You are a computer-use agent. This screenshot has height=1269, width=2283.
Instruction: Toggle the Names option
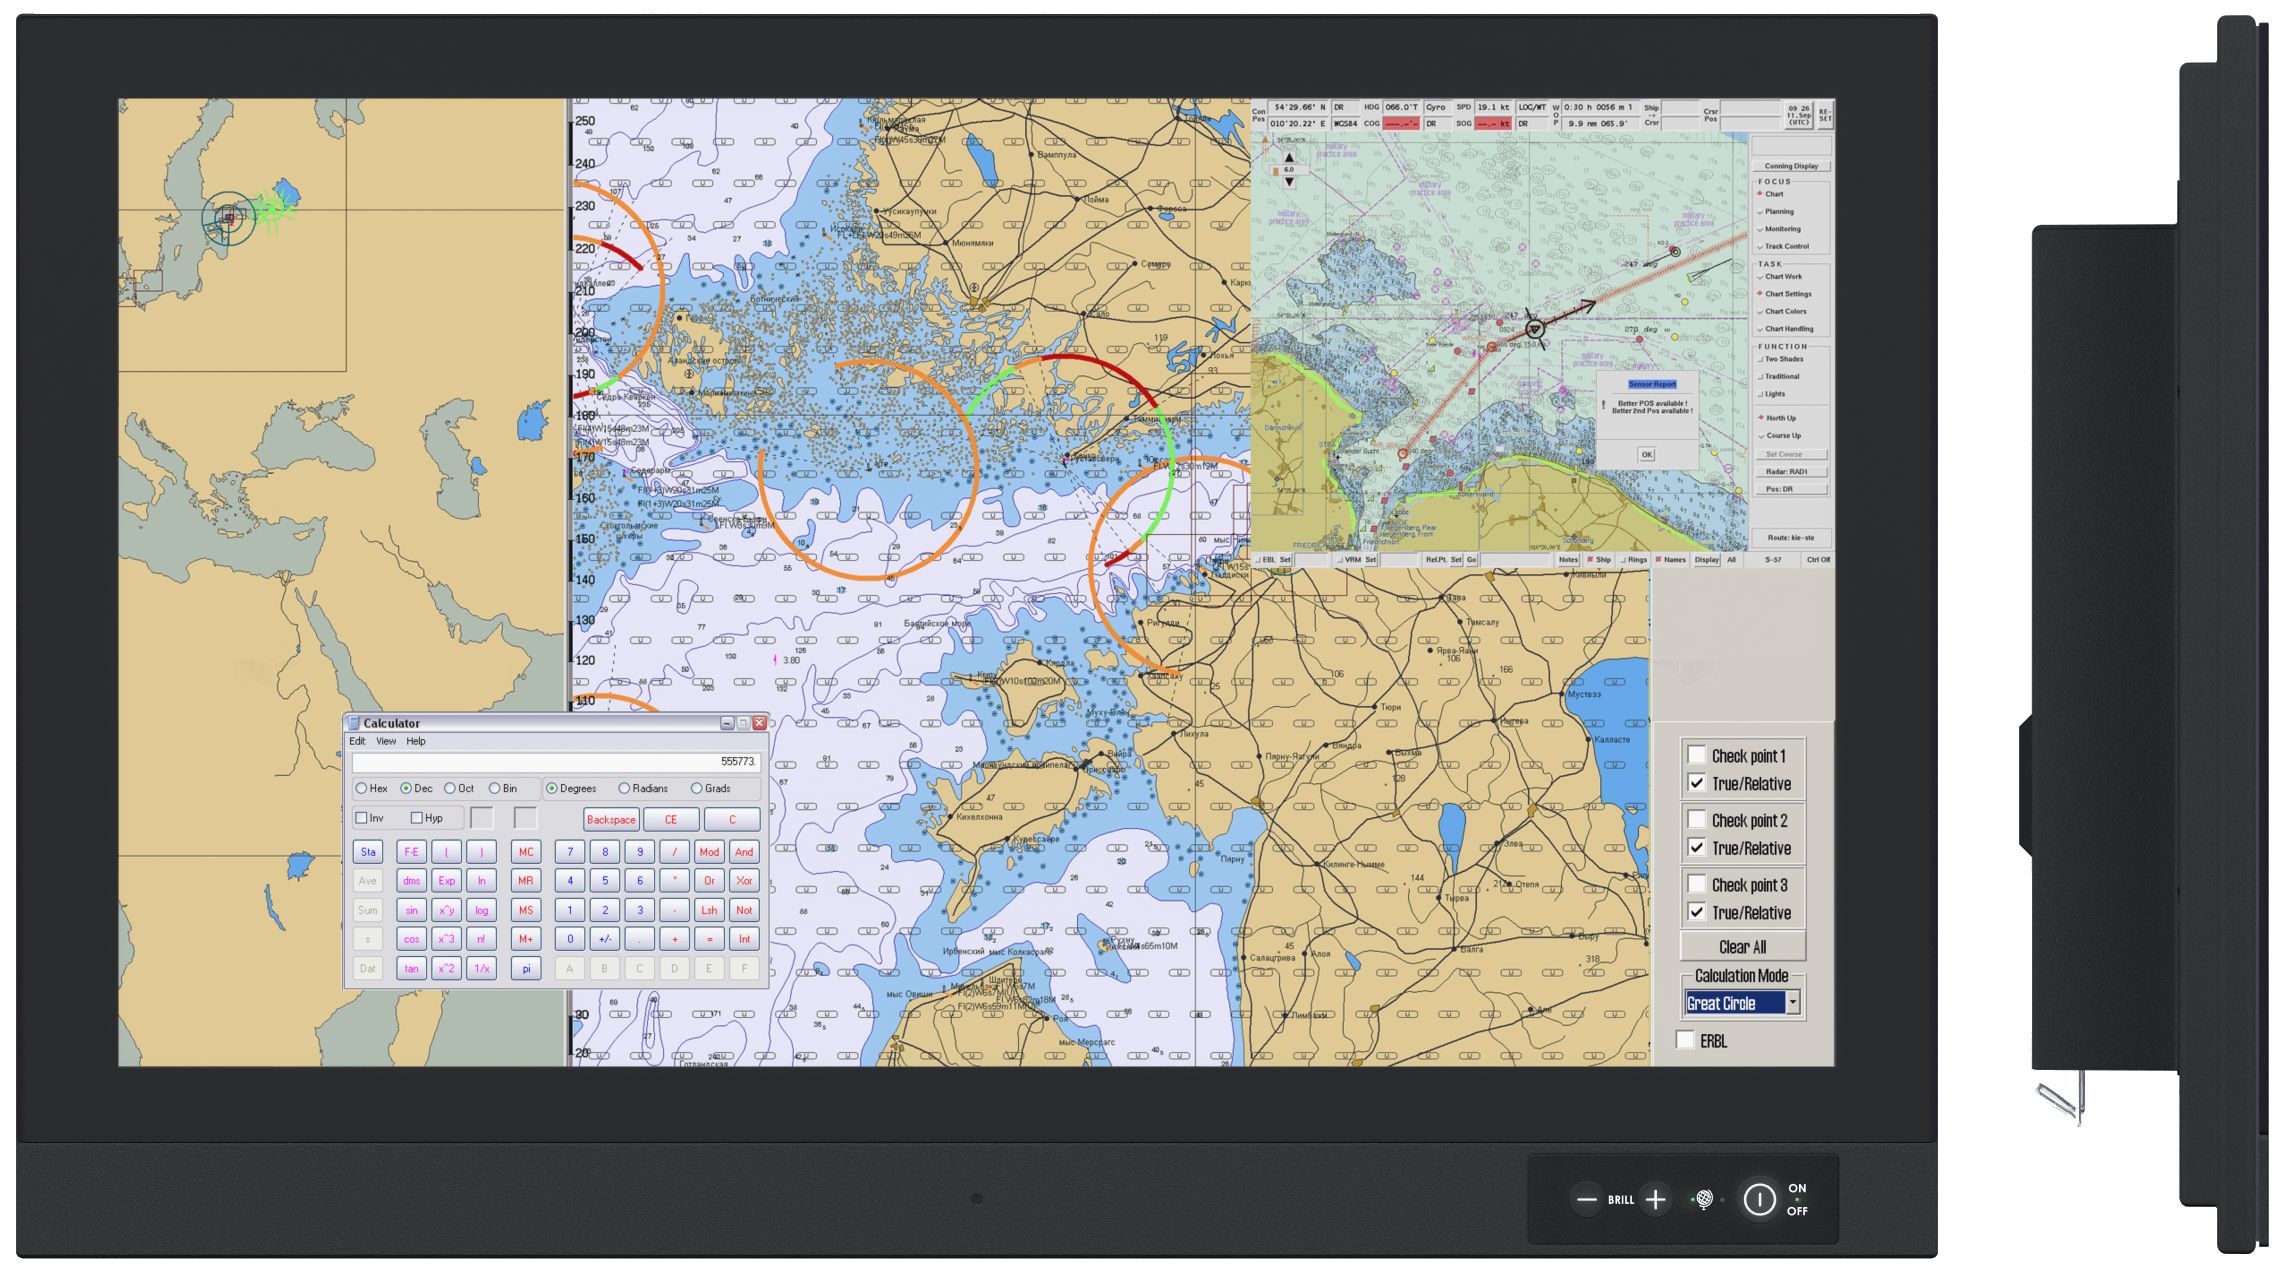point(1671,560)
